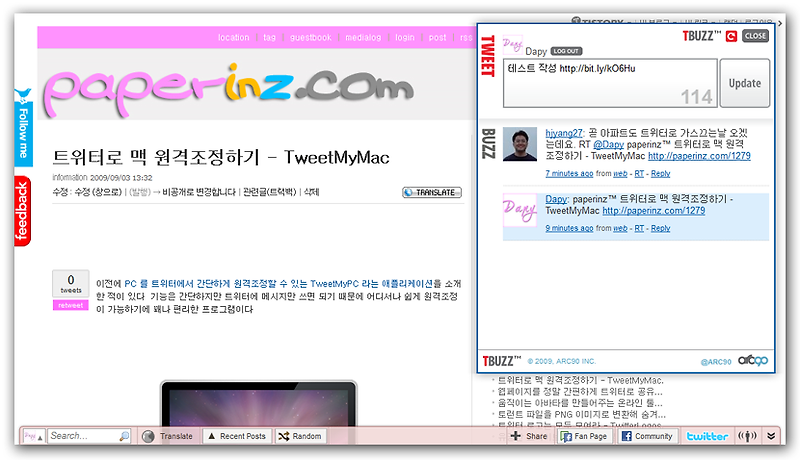Open the 'web' source link on hjyang27's tweet
Viewport: 800px width, 460px height.
click(620, 173)
